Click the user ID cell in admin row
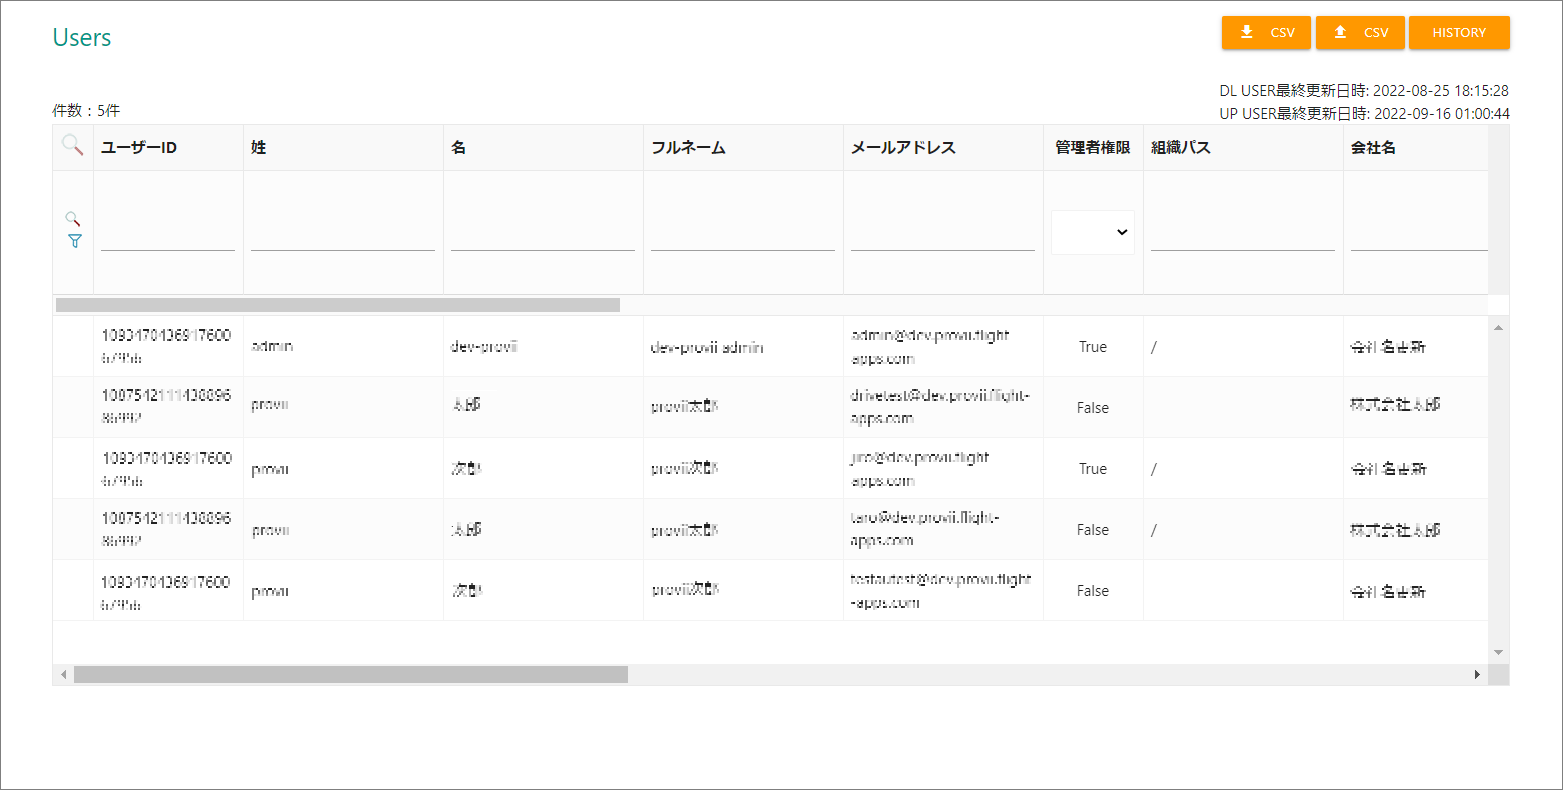This screenshot has height=790, width=1563. coord(168,347)
